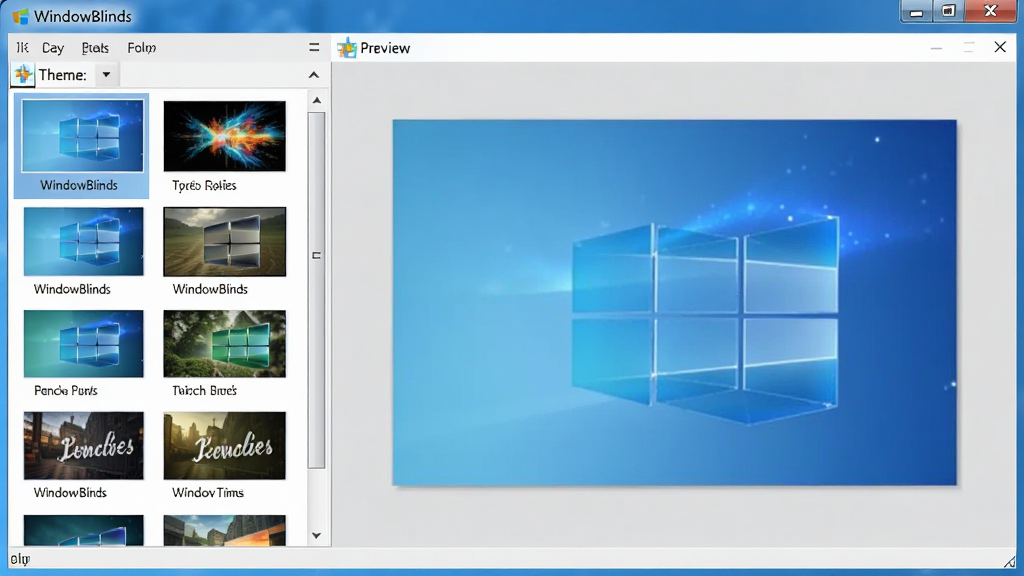Click the large wallpaper preview image
The width and height of the screenshot is (1024, 576).
coord(675,302)
